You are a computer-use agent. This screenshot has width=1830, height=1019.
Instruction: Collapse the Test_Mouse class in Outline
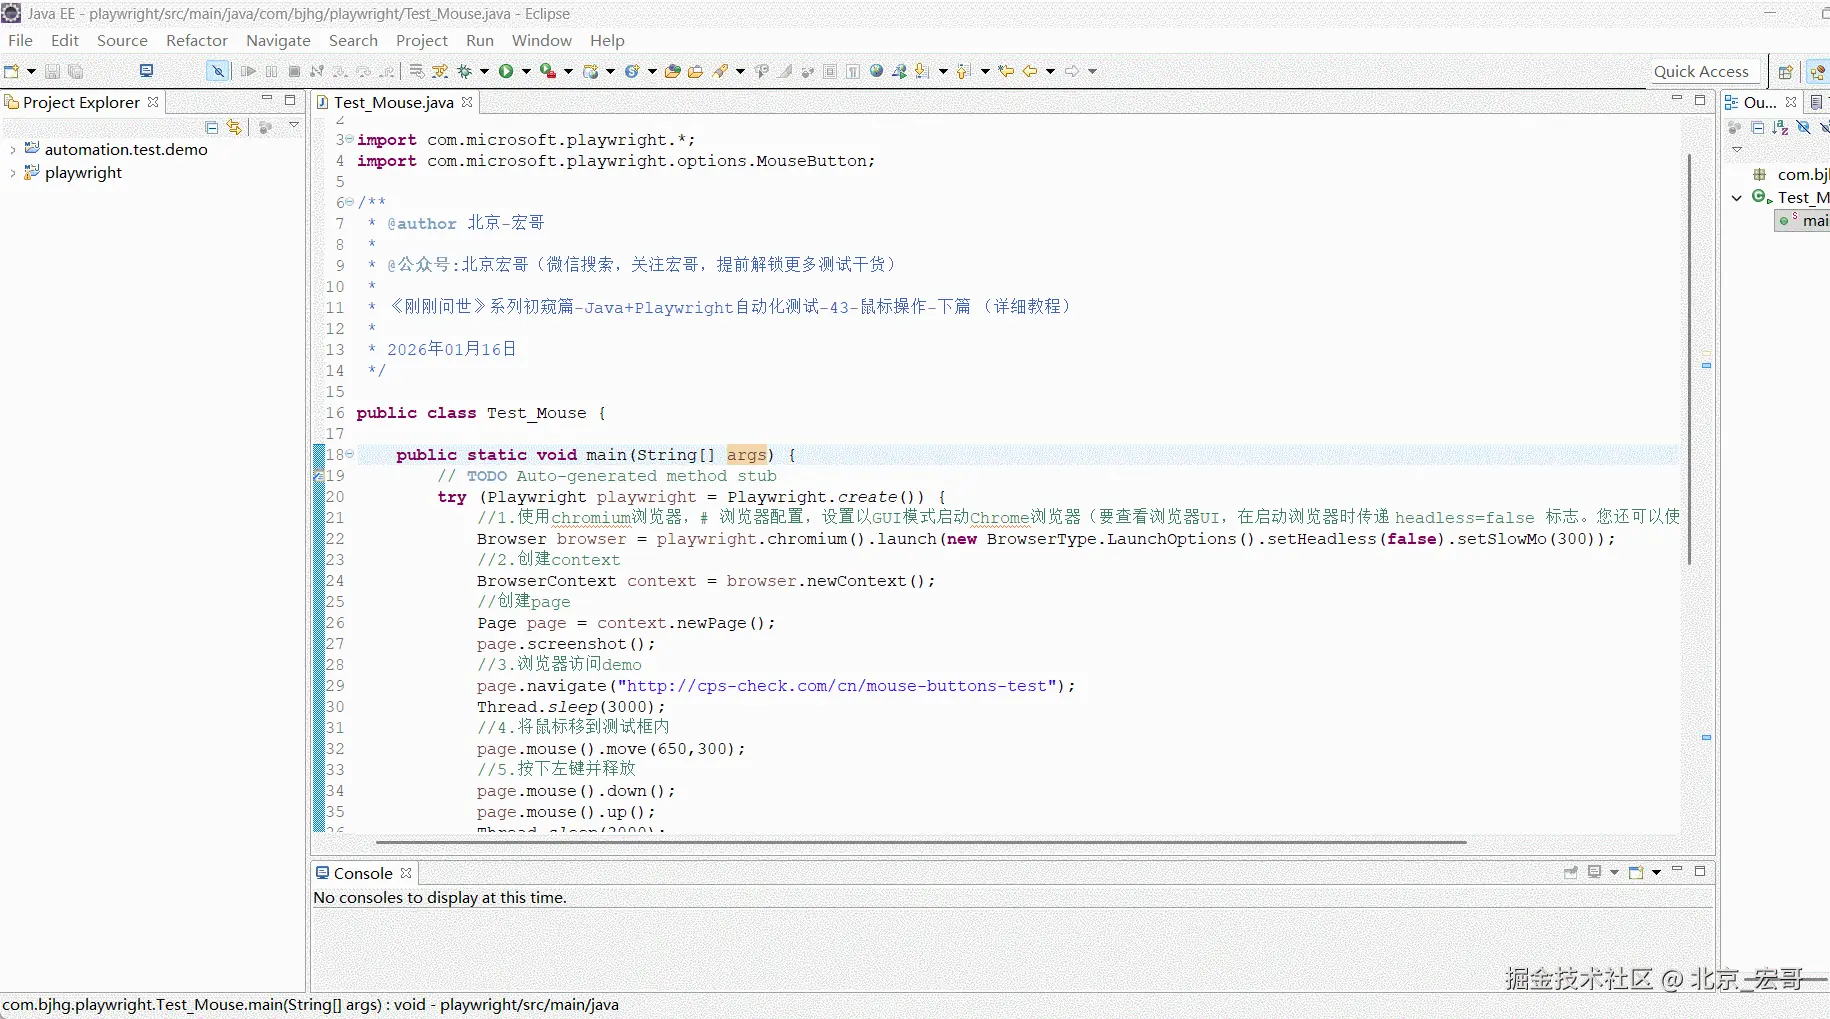coord(1737,198)
